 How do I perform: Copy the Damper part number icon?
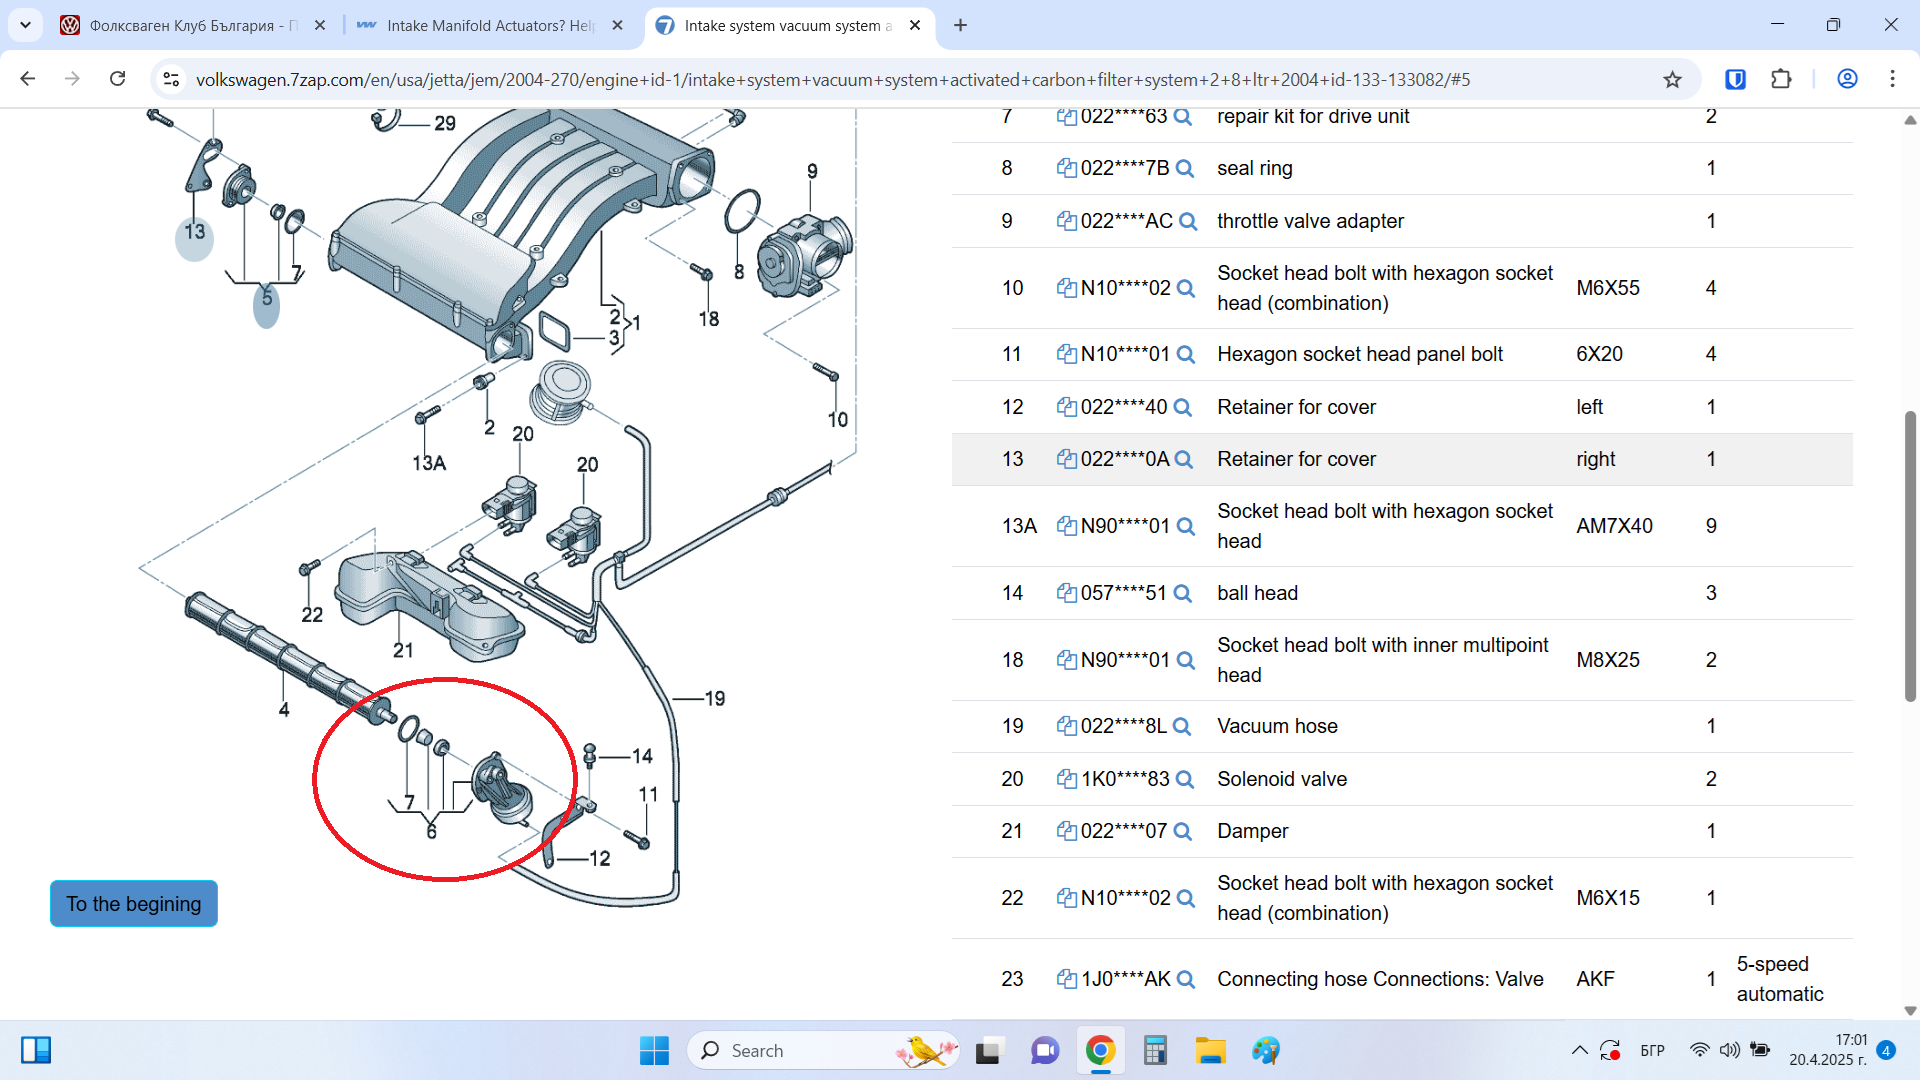click(x=1066, y=831)
